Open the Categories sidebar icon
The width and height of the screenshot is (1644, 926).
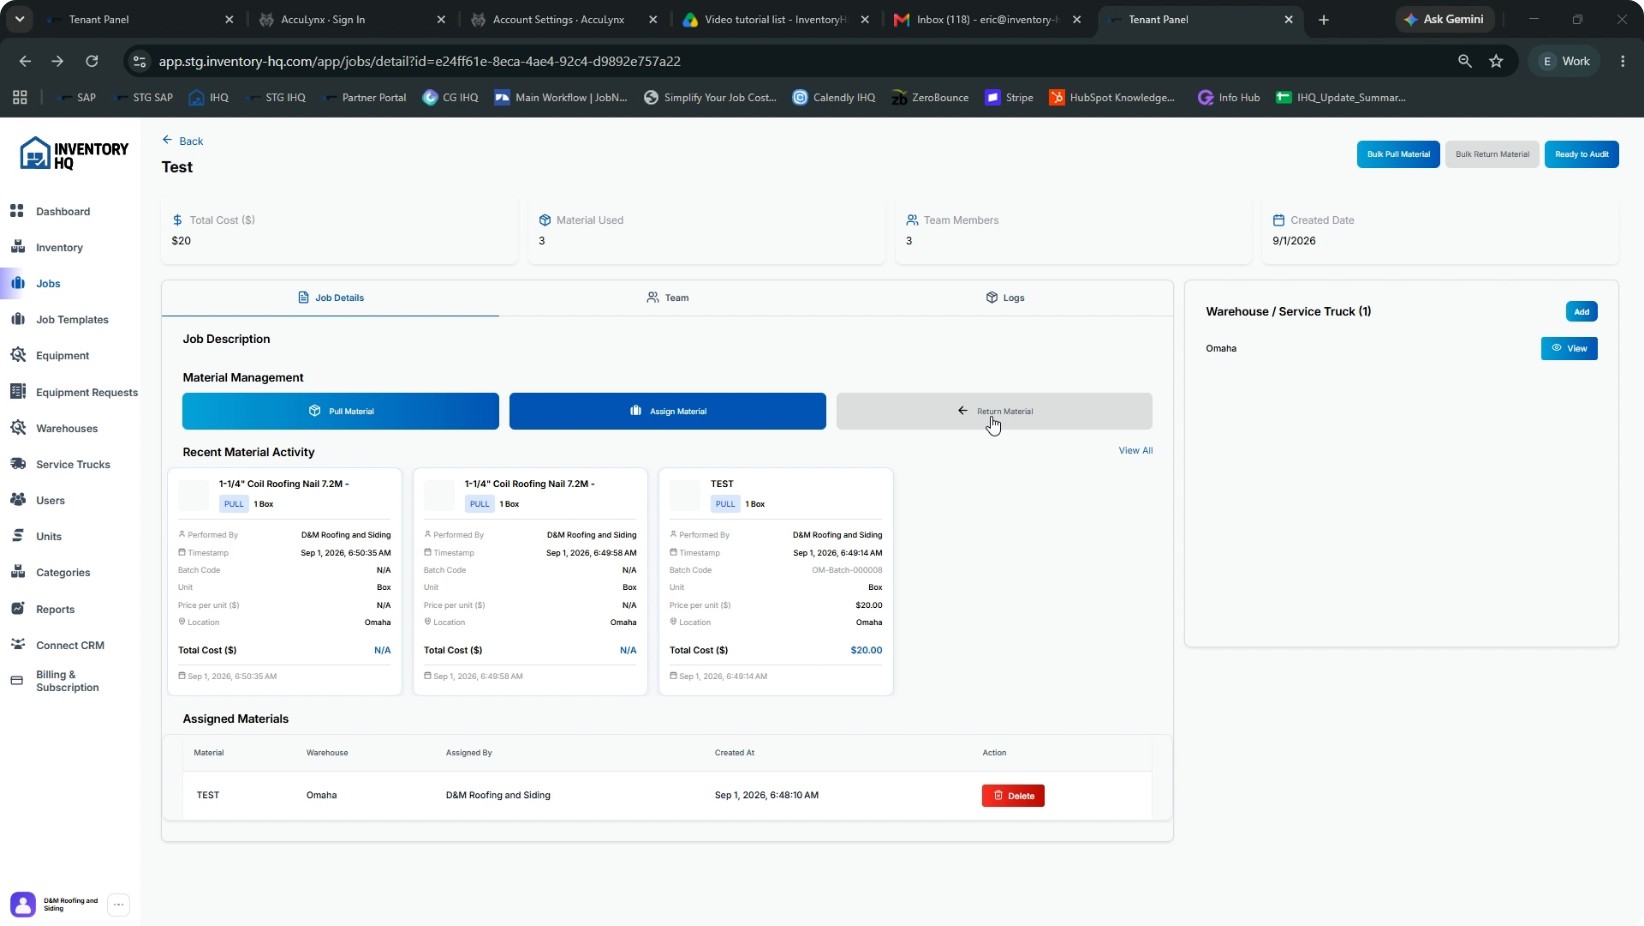[x=17, y=572]
